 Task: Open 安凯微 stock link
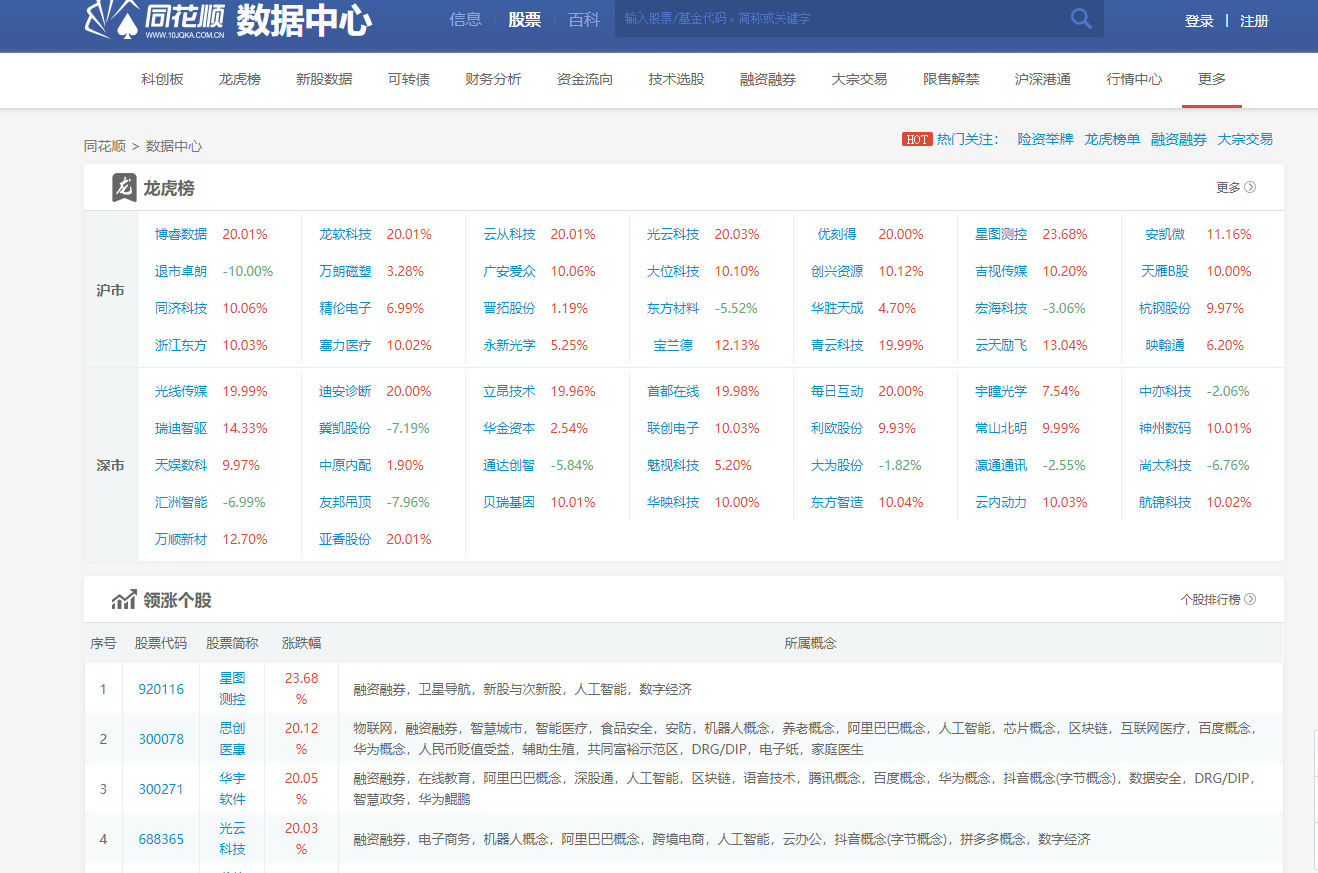click(x=1165, y=234)
